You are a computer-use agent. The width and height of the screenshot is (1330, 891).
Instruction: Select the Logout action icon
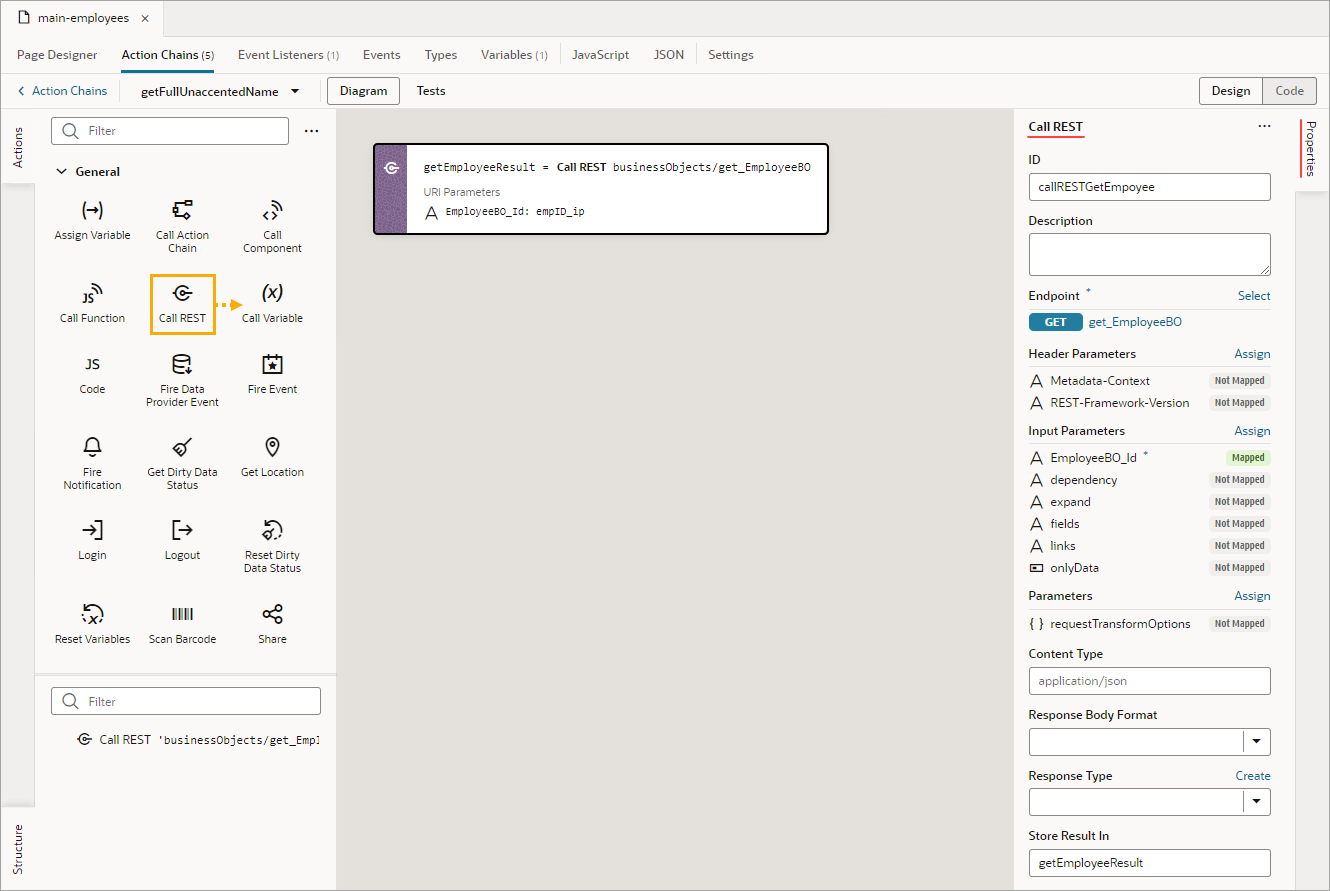tap(182, 530)
